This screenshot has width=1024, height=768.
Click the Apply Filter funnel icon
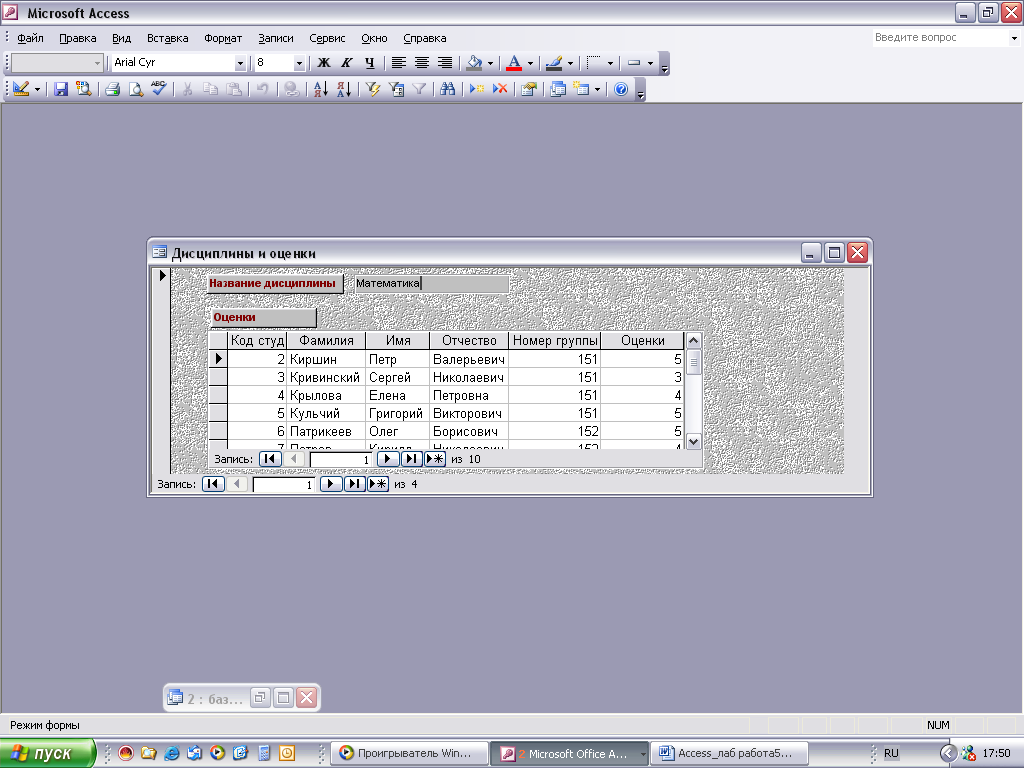click(x=419, y=89)
